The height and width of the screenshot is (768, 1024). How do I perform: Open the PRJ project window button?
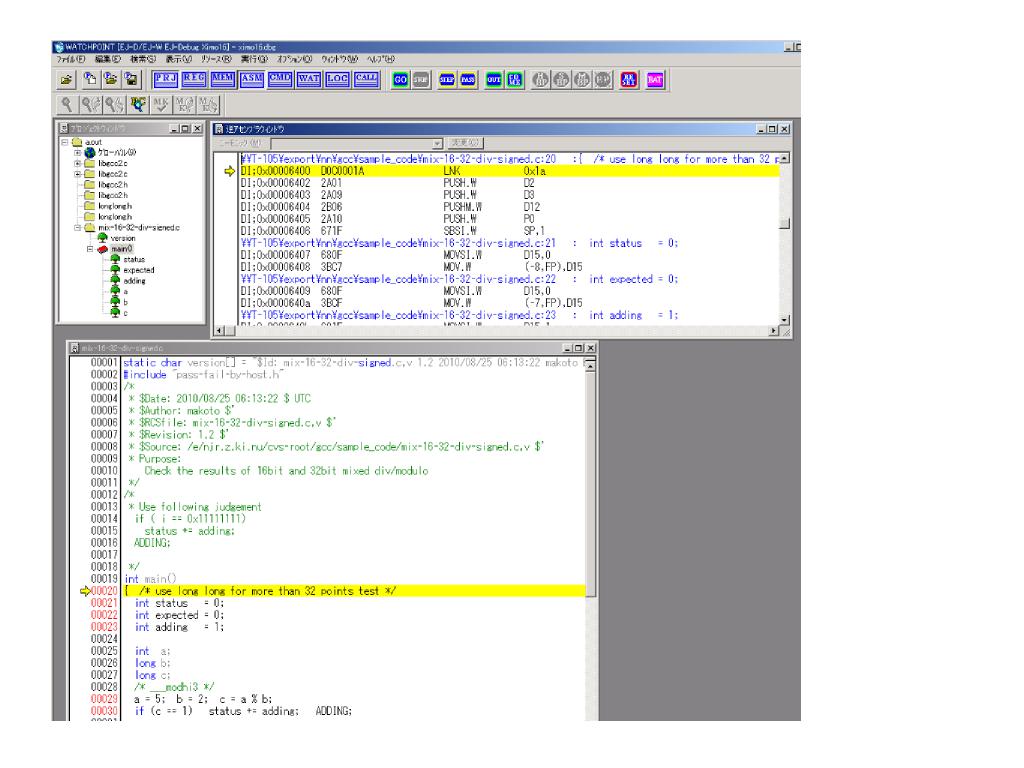[x=165, y=79]
